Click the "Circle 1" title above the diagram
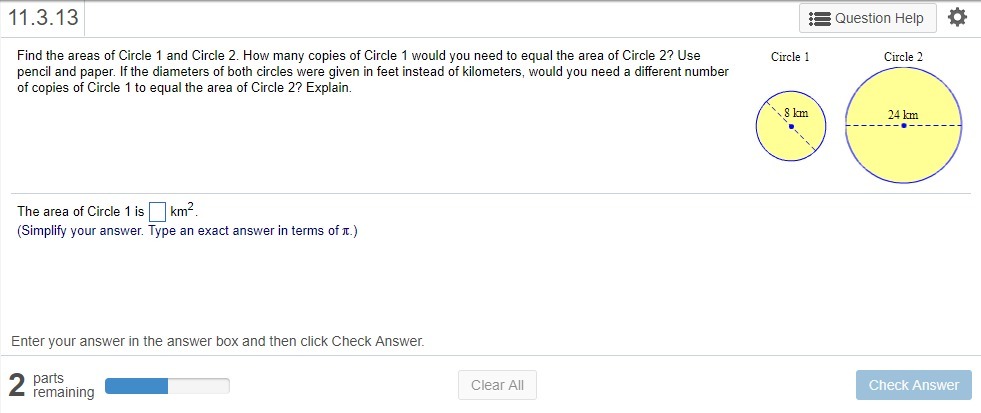 point(790,57)
